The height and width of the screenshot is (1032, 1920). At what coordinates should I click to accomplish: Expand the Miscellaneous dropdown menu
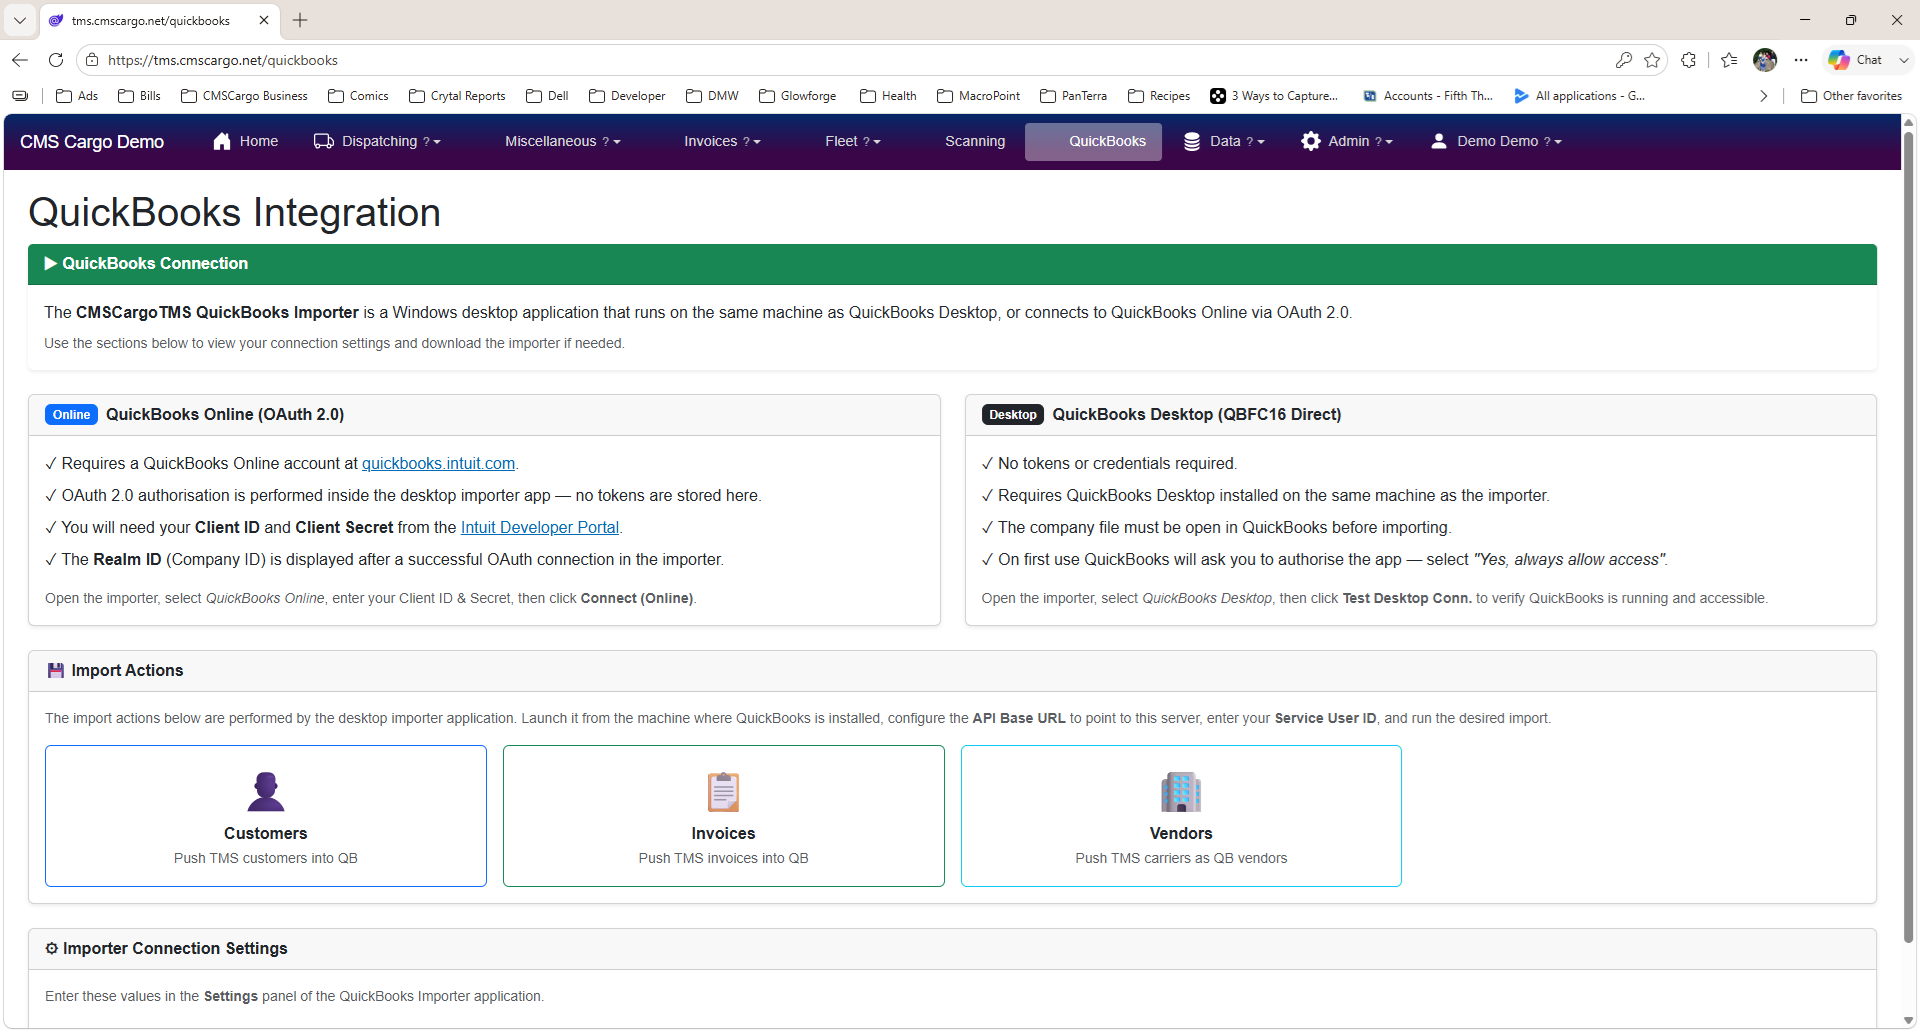[x=562, y=141]
